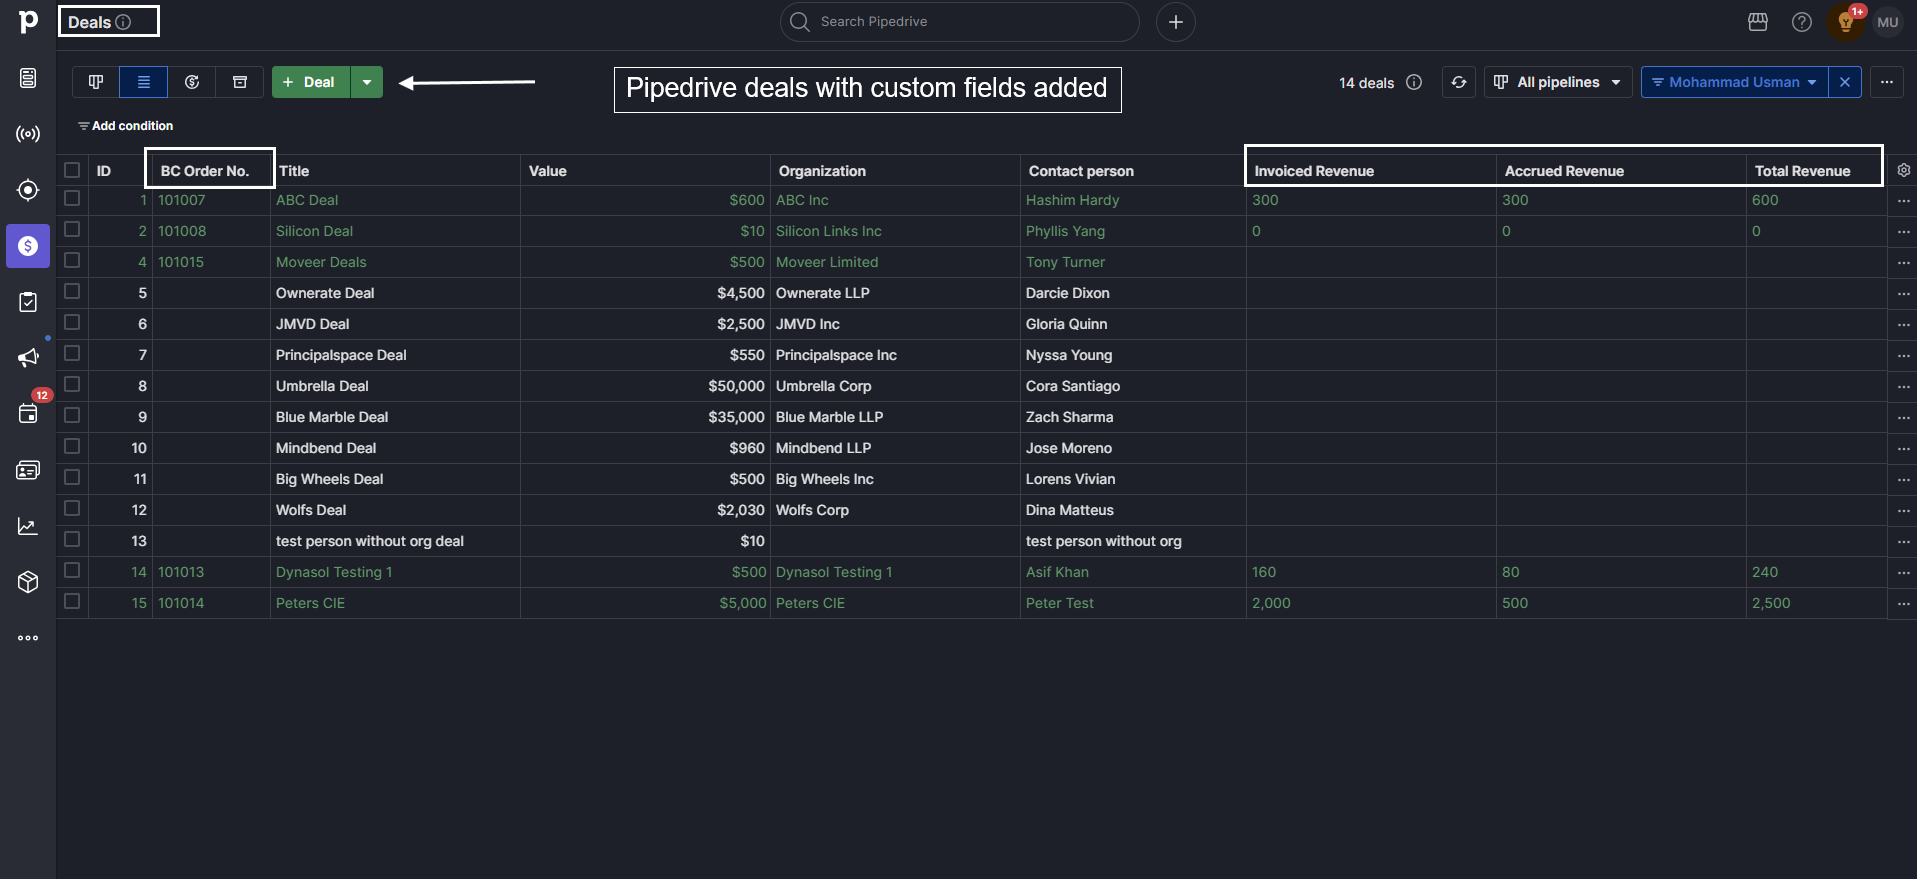Image resolution: width=1917 pixels, height=879 pixels.
Task: Click Add condition filter link
Action: click(x=126, y=126)
